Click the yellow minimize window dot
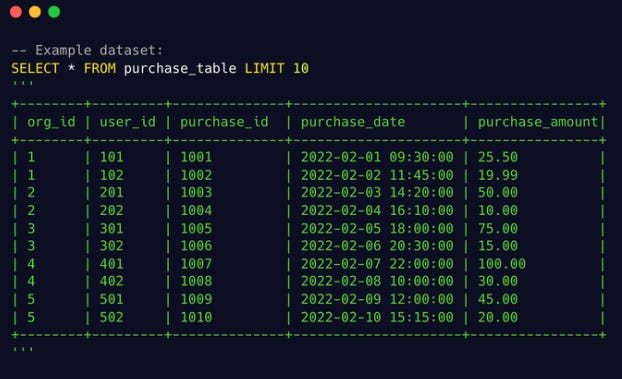The height and width of the screenshot is (379, 622). [35, 12]
